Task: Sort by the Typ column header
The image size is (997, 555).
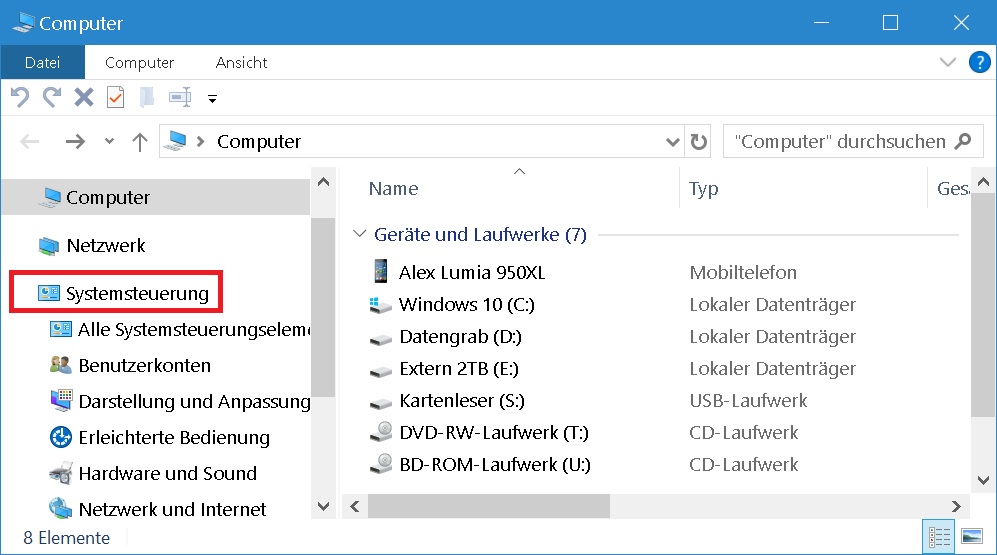Action: [x=704, y=188]
